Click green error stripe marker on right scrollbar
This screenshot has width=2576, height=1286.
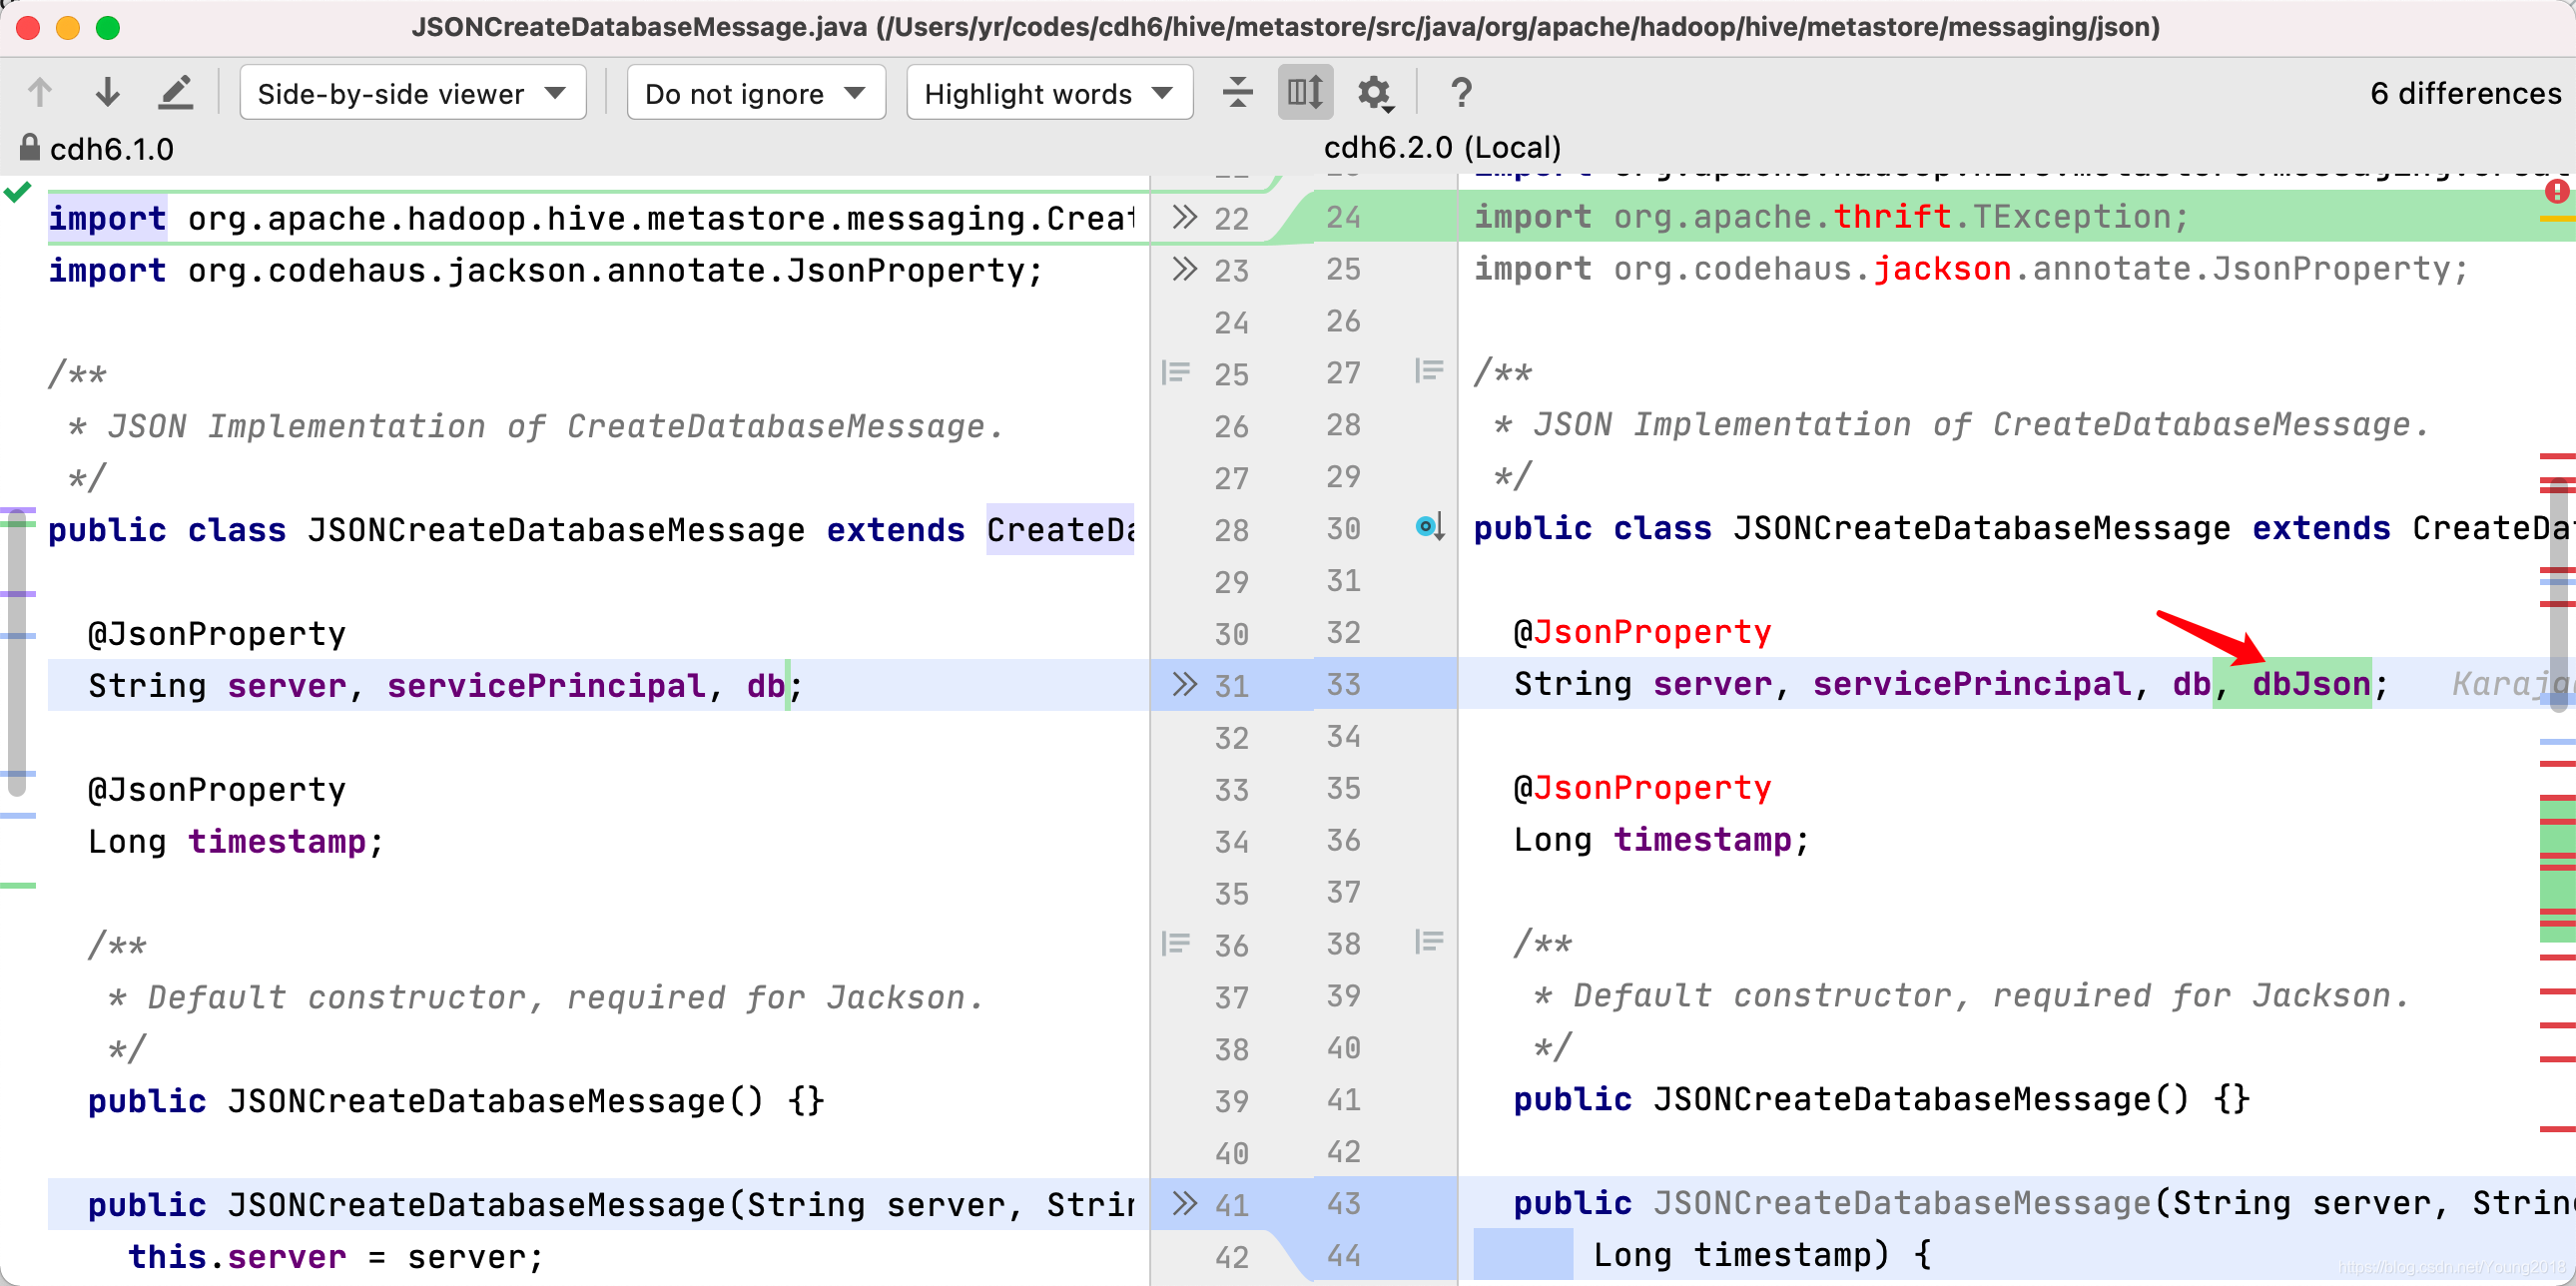pyautogui.click(x=2556, y=890)
